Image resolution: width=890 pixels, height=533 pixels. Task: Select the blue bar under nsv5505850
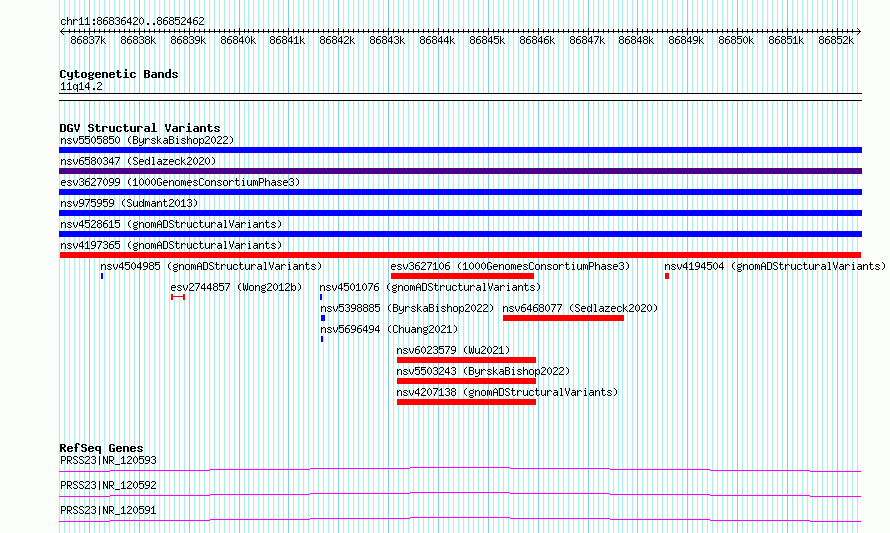[460, 150]
